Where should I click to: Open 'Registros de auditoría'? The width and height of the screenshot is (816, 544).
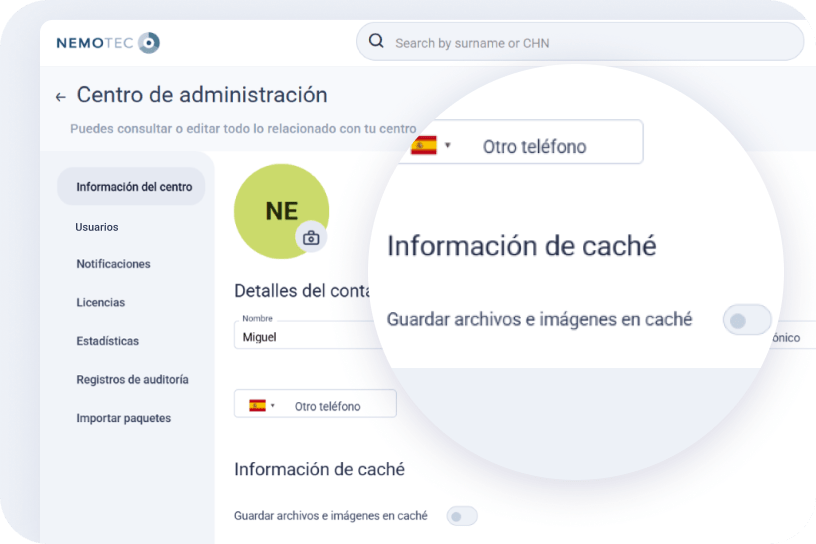[132, 379]
